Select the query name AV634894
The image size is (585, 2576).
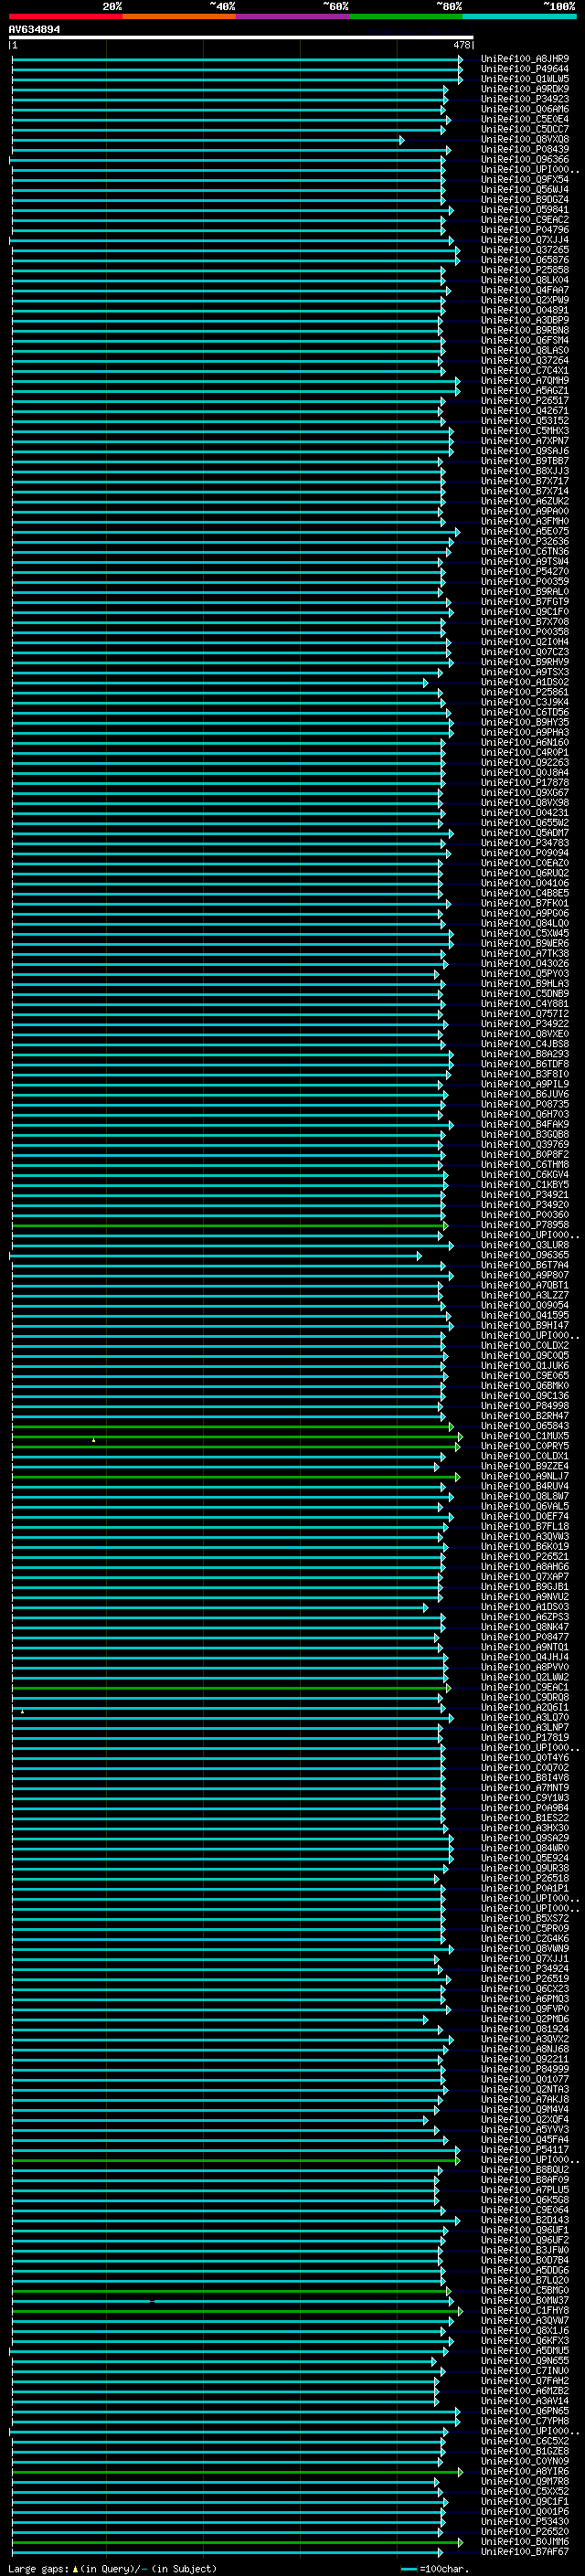pyautogui.click(x=34, y=29)
